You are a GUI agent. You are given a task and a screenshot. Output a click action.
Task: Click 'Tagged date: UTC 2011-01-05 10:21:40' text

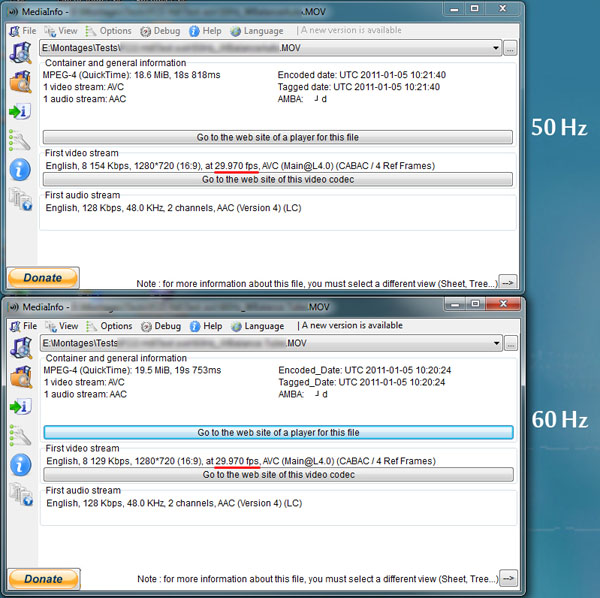pyautogui.click(x=359, y=87)
